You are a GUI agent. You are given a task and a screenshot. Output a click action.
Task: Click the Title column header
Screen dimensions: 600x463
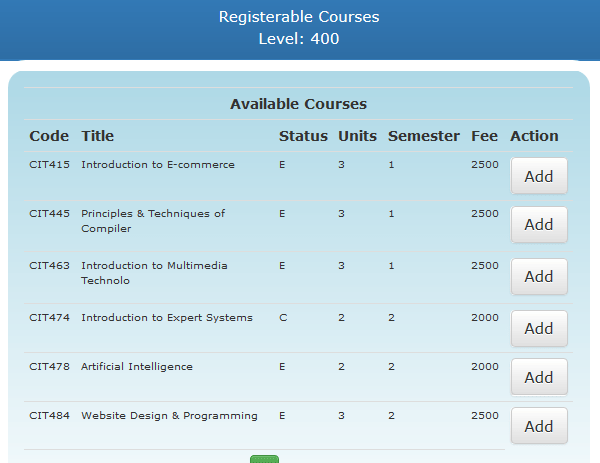(98, 136)
